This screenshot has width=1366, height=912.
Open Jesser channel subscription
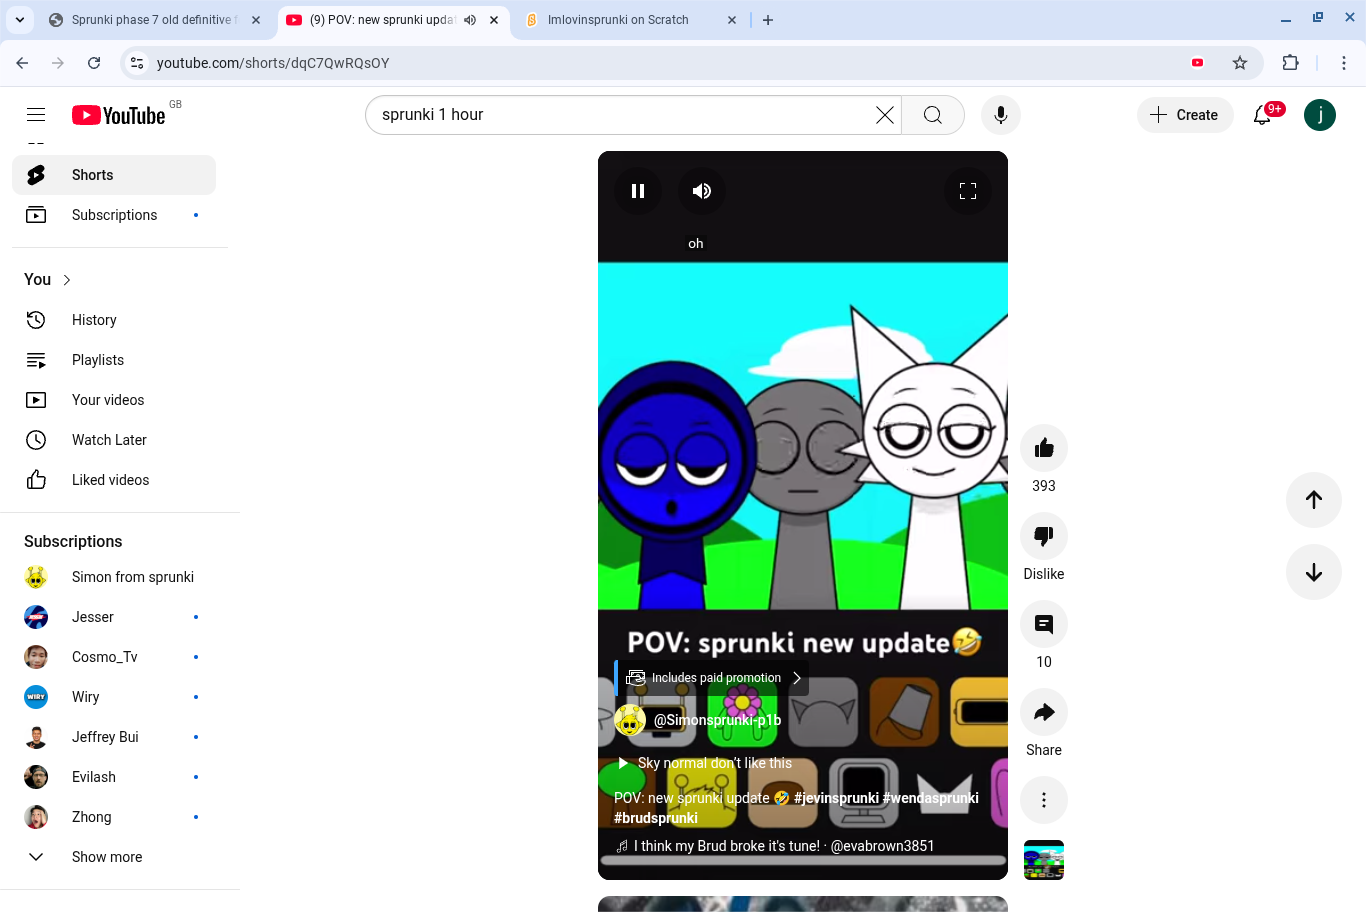click(114, 617)
